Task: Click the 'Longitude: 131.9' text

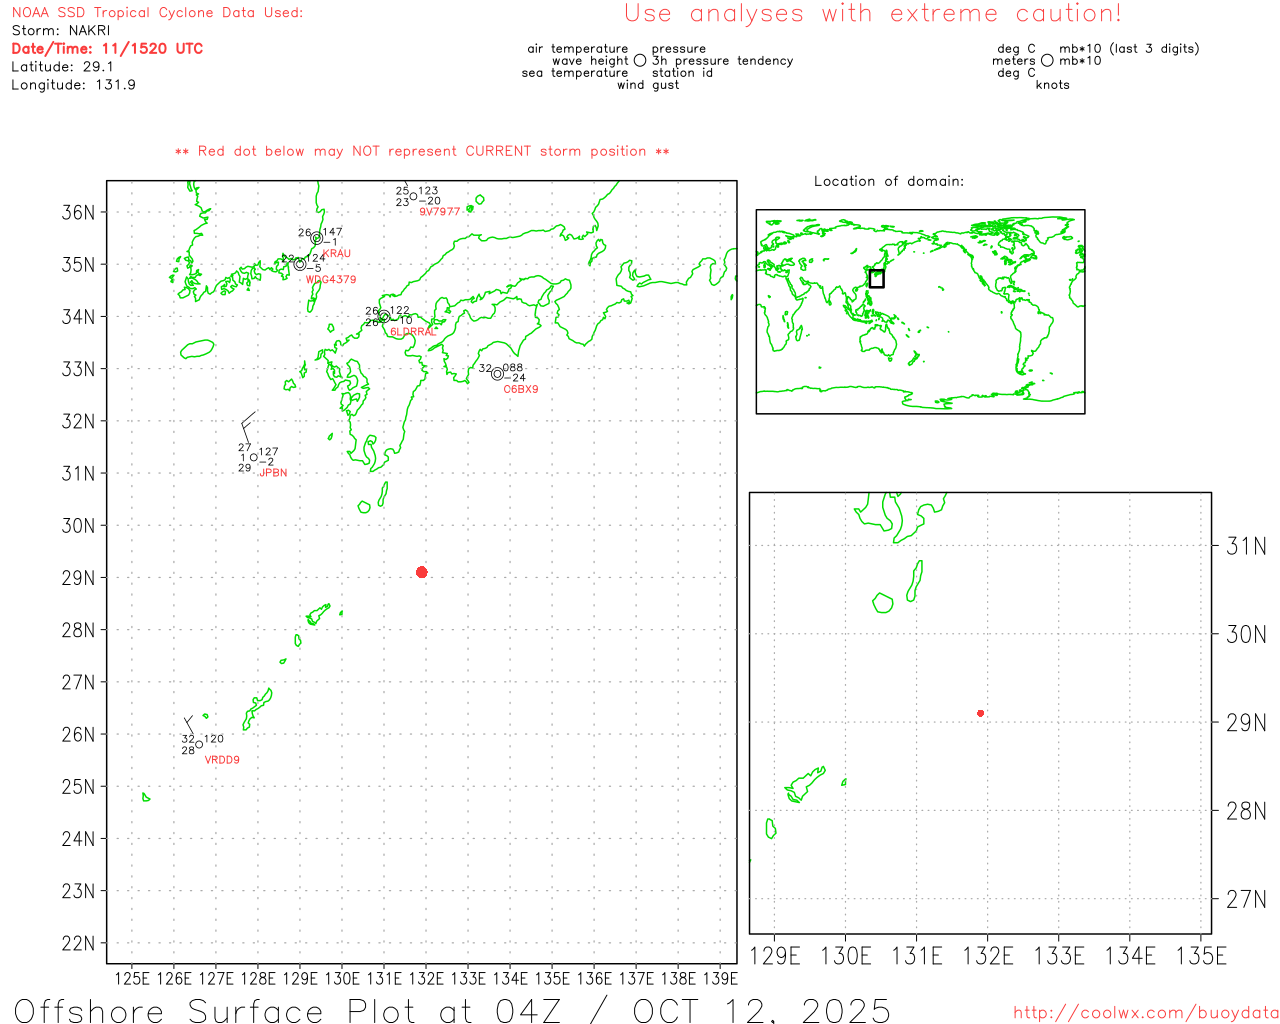Action: pyautogui.click(x=73, y=85)
